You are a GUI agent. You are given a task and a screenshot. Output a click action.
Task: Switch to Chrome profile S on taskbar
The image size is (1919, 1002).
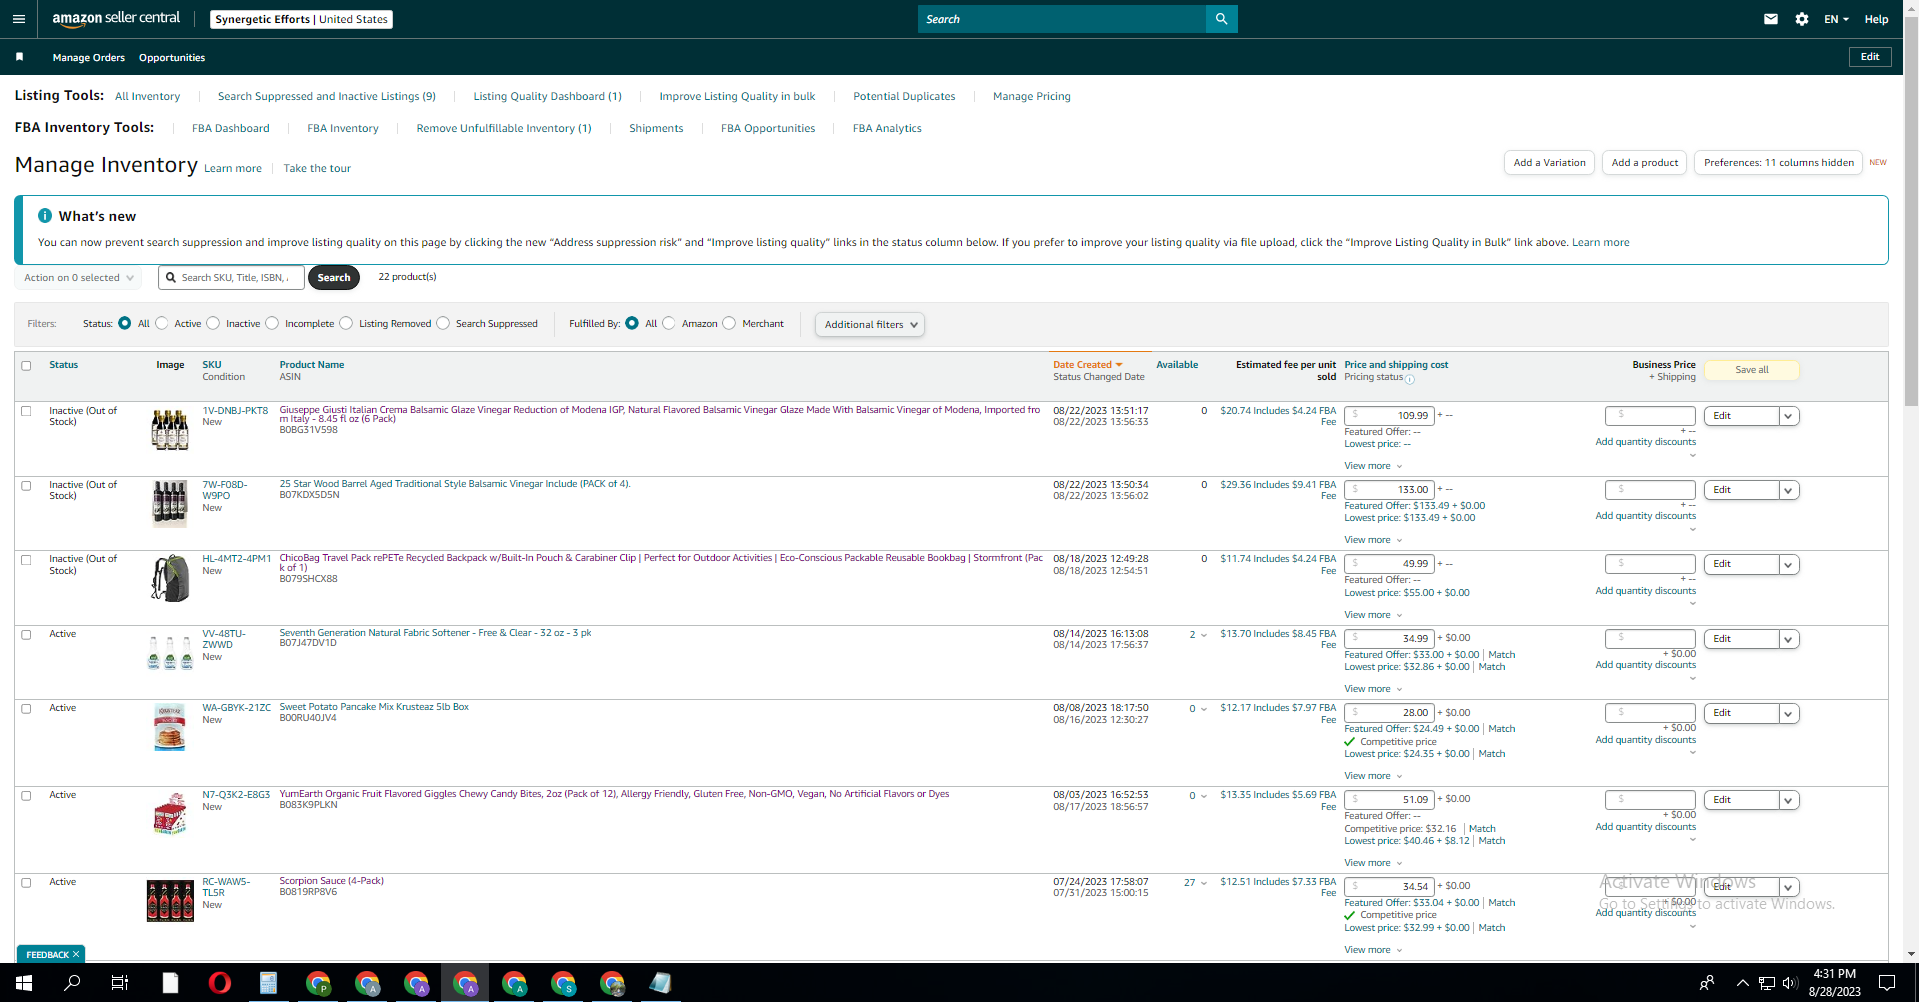(563, 983)
